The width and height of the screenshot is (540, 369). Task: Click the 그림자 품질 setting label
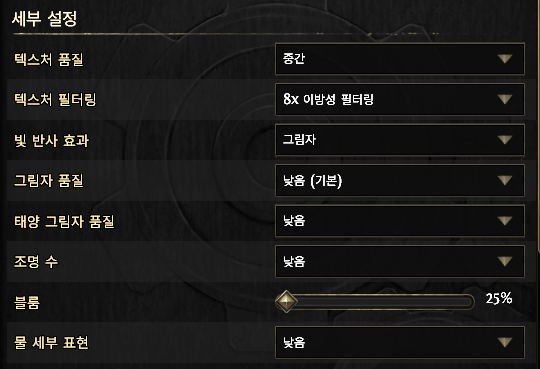click(49, 181)
